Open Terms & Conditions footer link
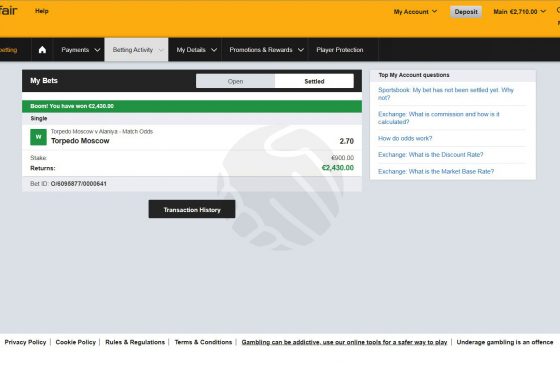 click(x=203, y=342)
